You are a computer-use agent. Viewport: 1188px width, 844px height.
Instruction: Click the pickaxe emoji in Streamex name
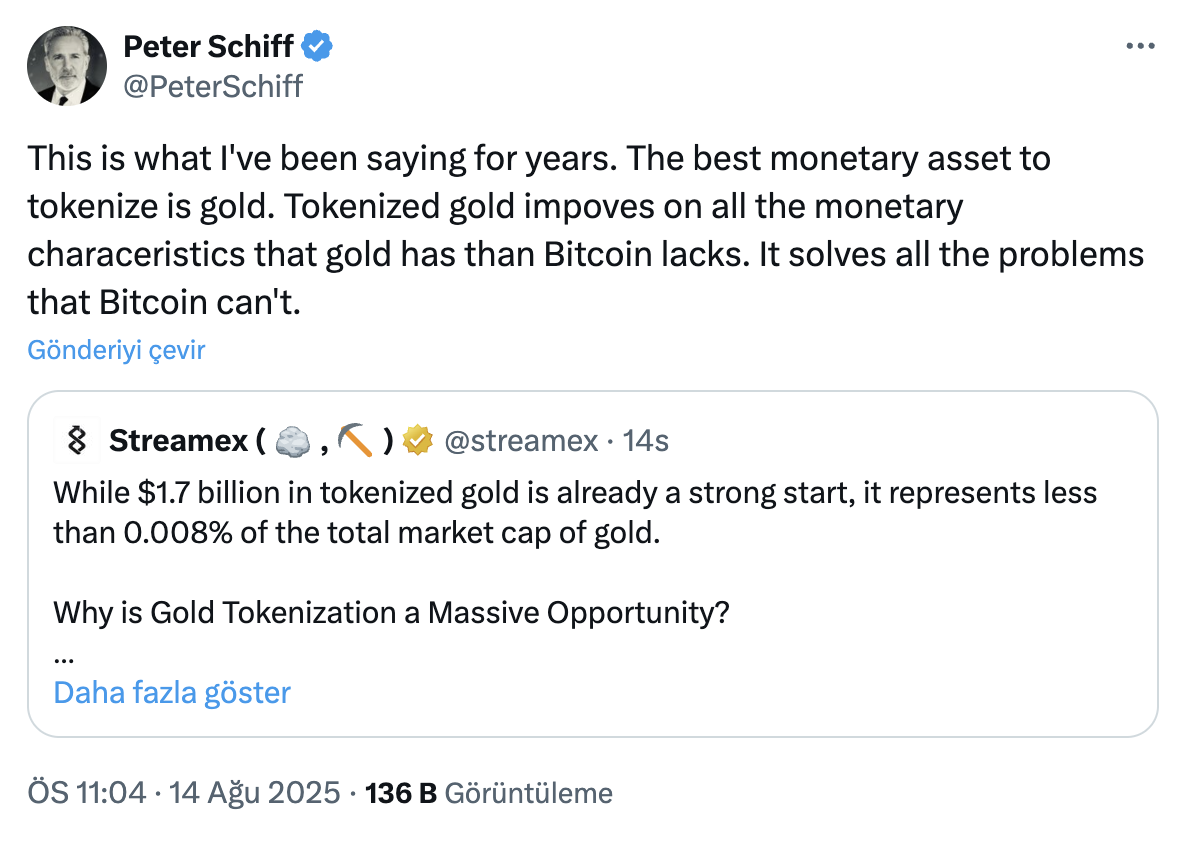(355, 441)
